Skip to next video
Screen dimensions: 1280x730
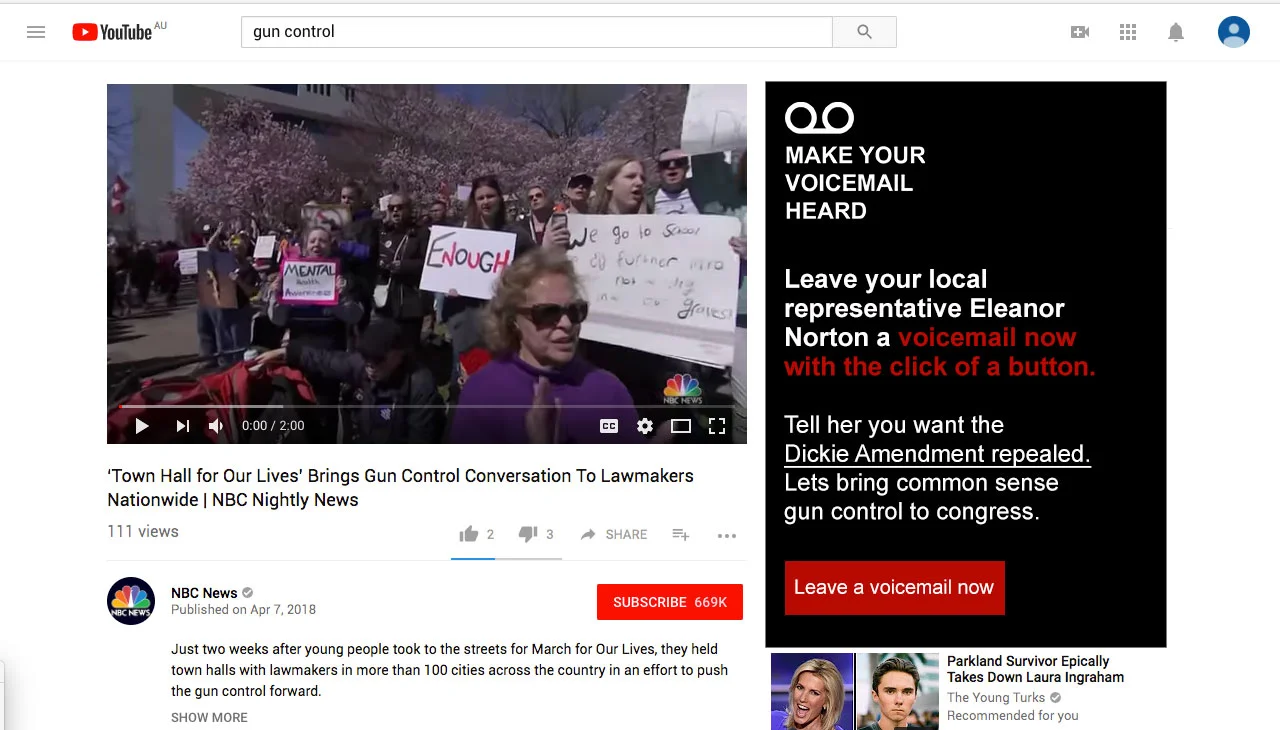tap(182, 426)
